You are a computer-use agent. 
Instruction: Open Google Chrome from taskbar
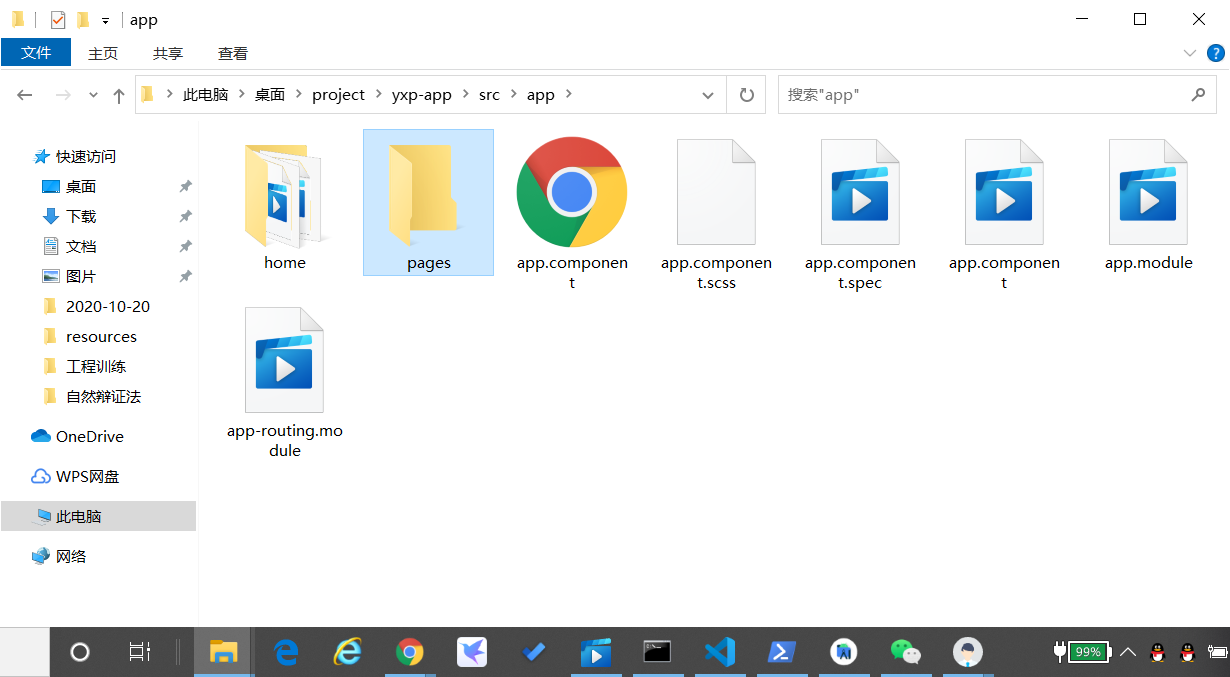409,652
